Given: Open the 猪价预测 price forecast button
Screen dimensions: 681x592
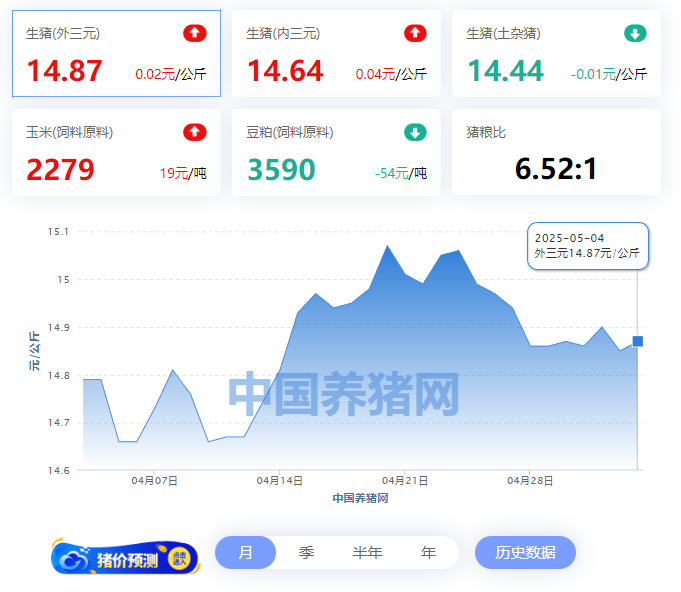Looking at the screenshot, I should pos(126,559).
